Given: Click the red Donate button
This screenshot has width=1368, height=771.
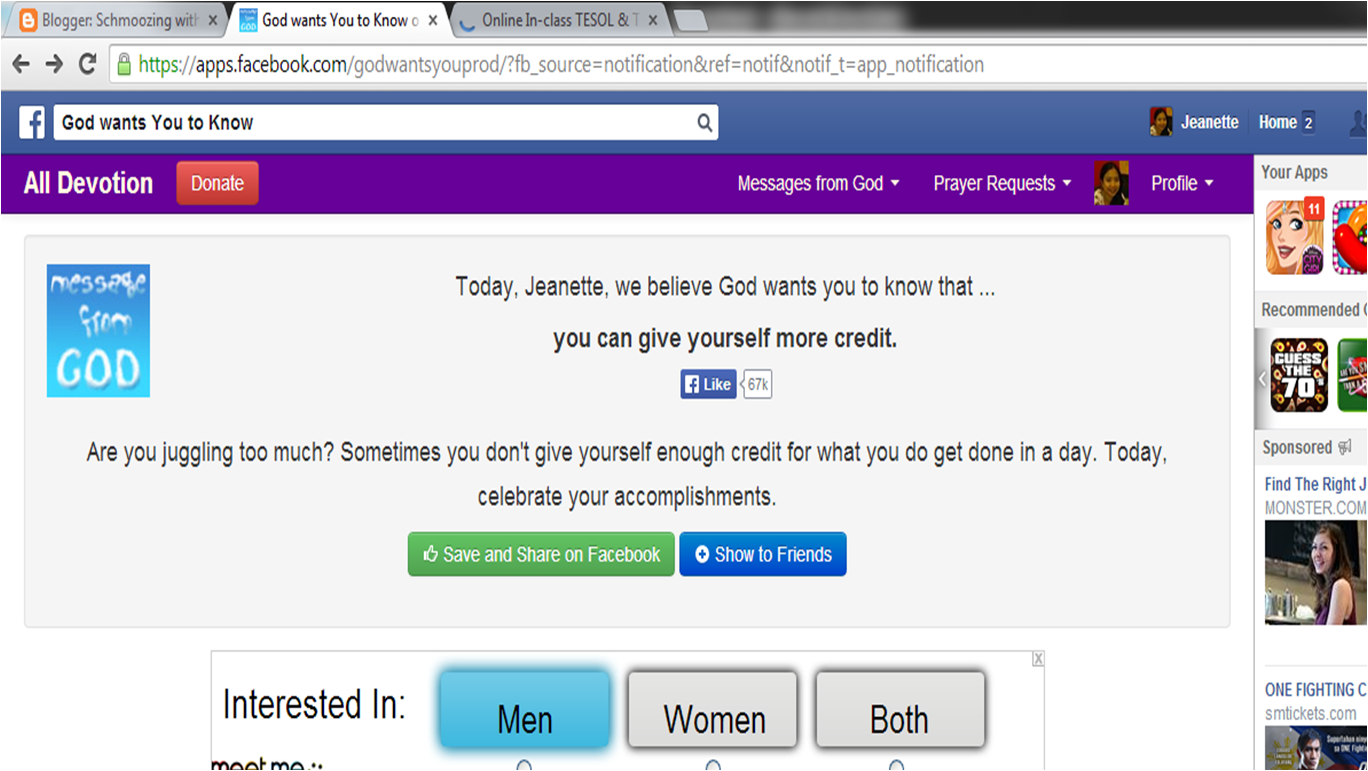Looking at the screenshot, I should 217,183.
